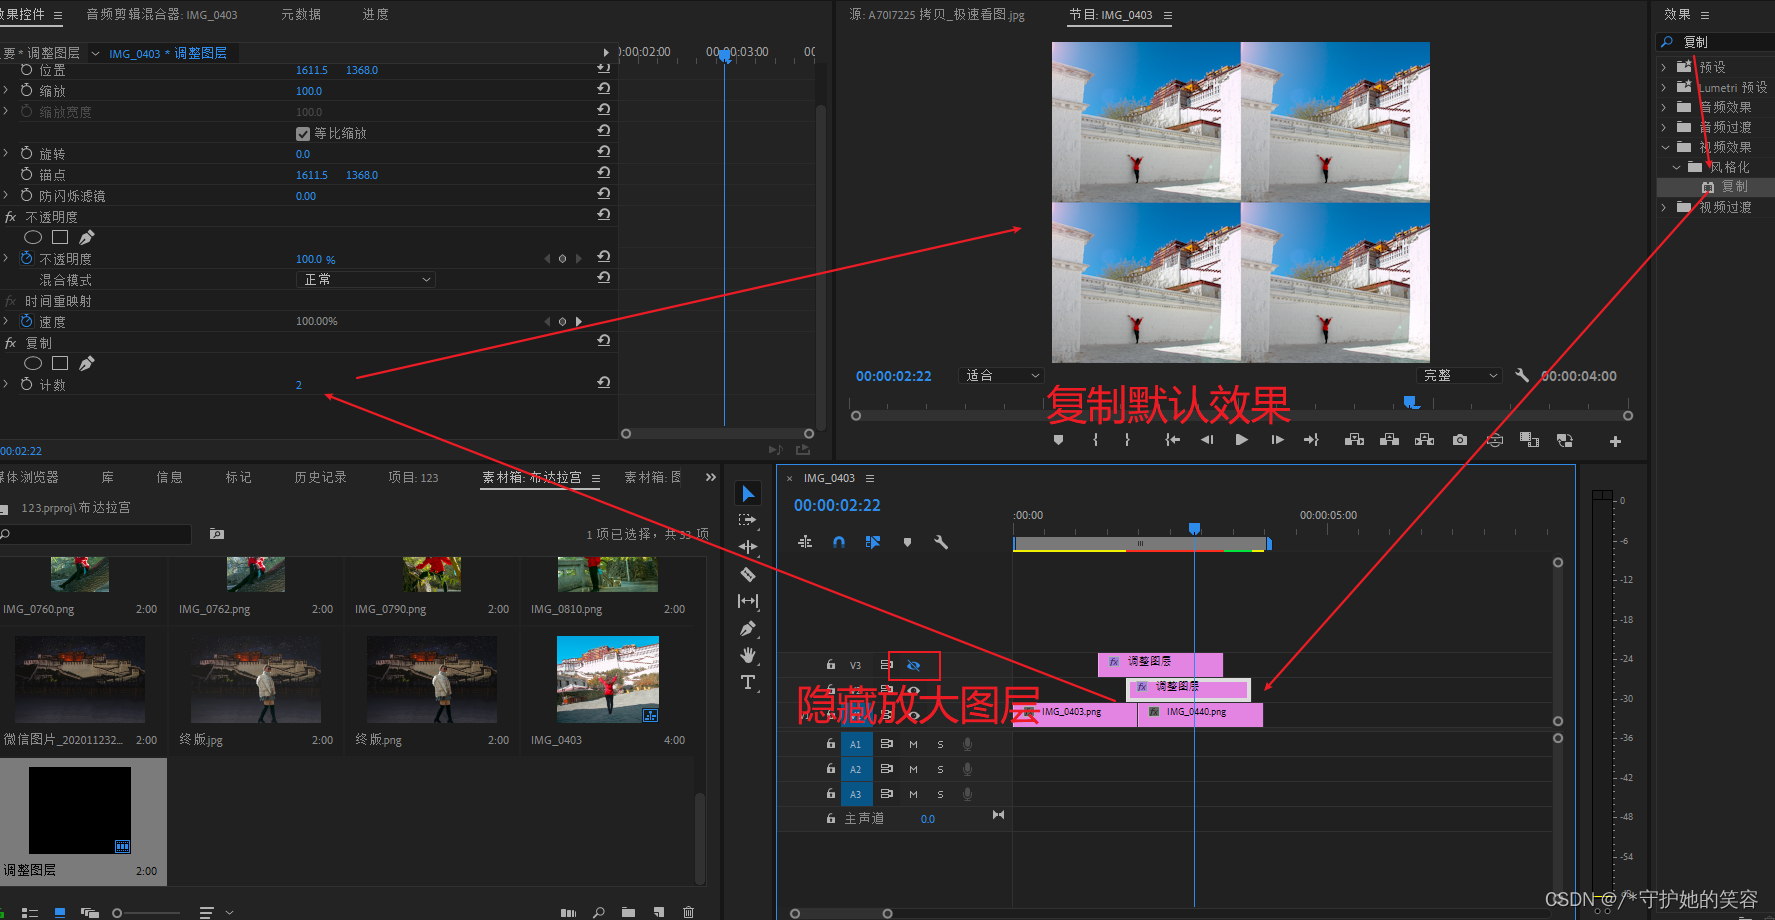Open Program monitor settings wrench
The height and width of the screenshot is (920, 1775).
click(x=1522, y=375)
